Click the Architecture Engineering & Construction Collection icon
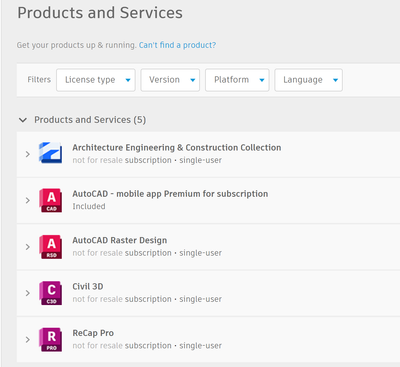Screen dimensions: 400x367 click(x=50, y=153)
